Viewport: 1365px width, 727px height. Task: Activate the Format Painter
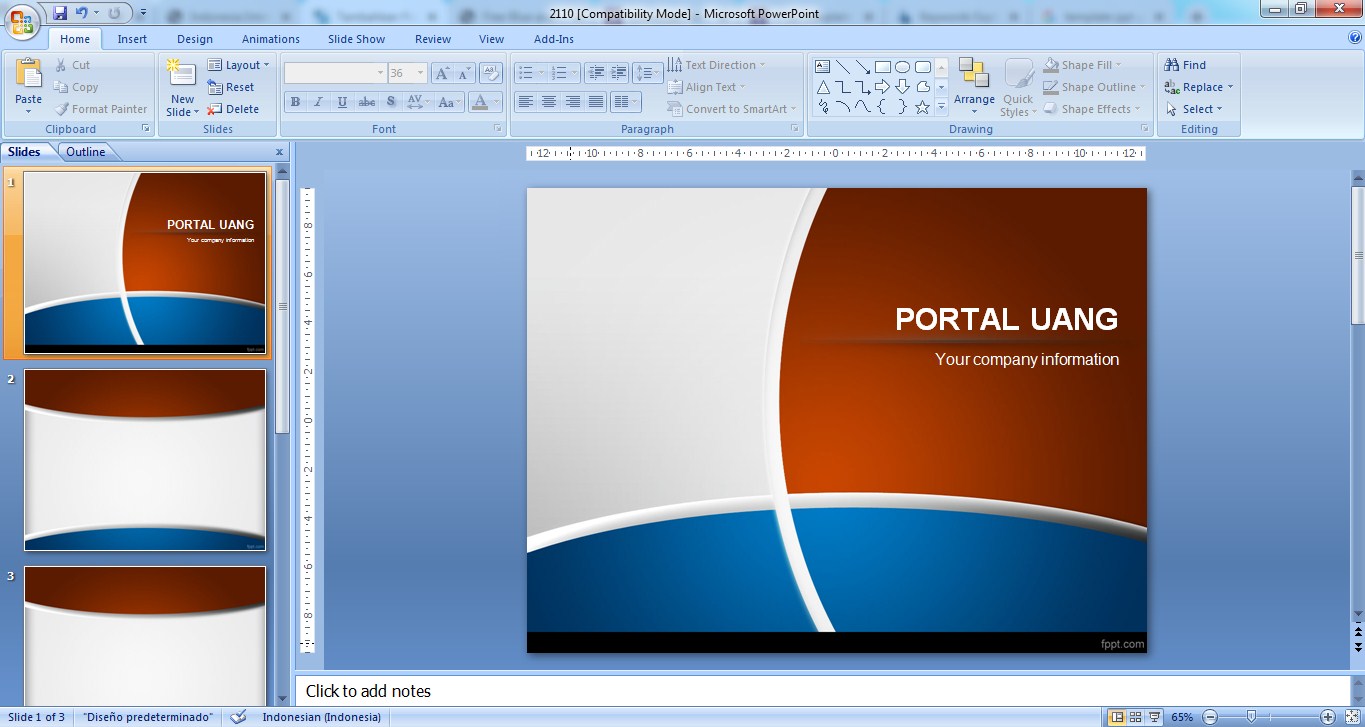click(101, 109)
